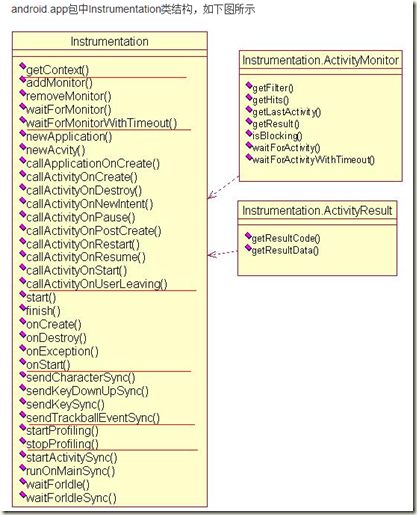This screenshot has width=417, height=515.
Task: Select the diamond icon beside isBlocking()
Action: (249, 133)
